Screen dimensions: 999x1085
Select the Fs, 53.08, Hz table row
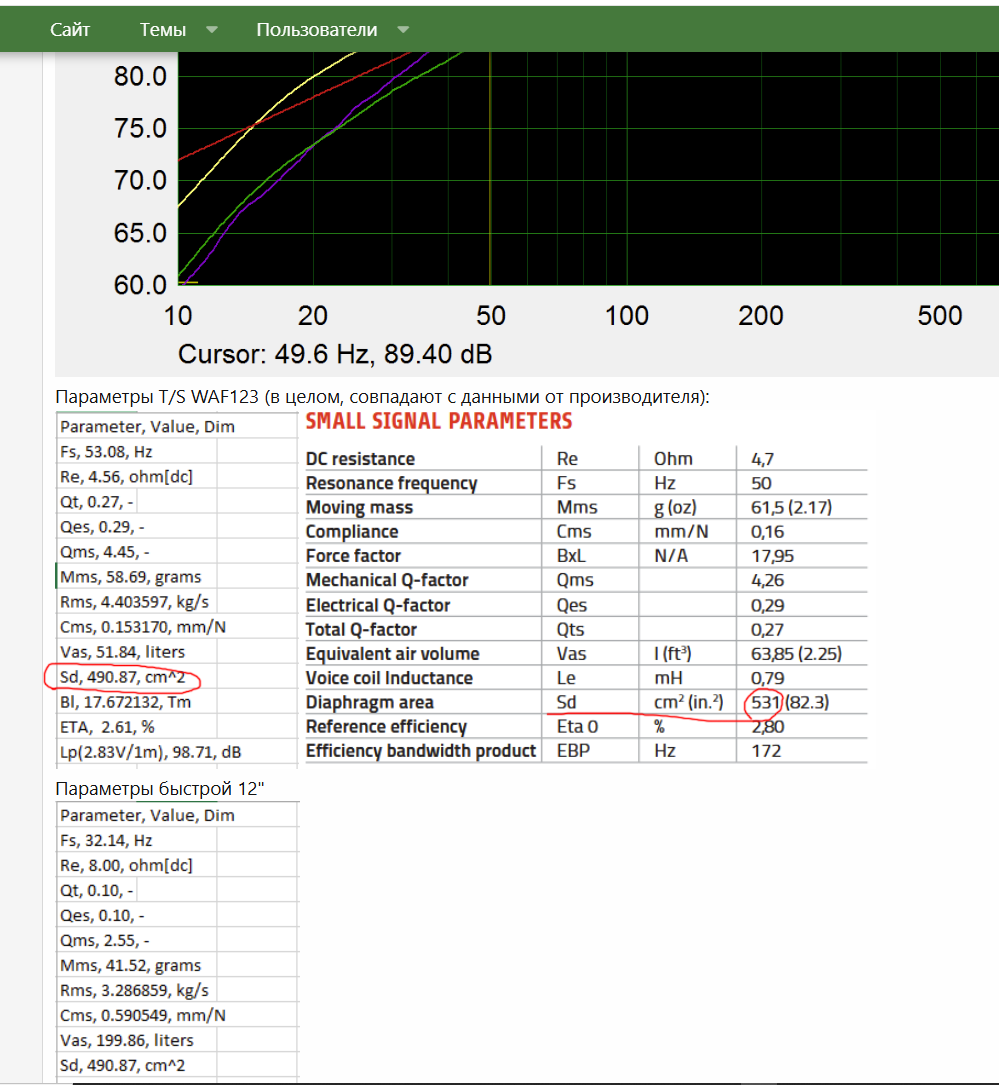click(x=103, y=452)
